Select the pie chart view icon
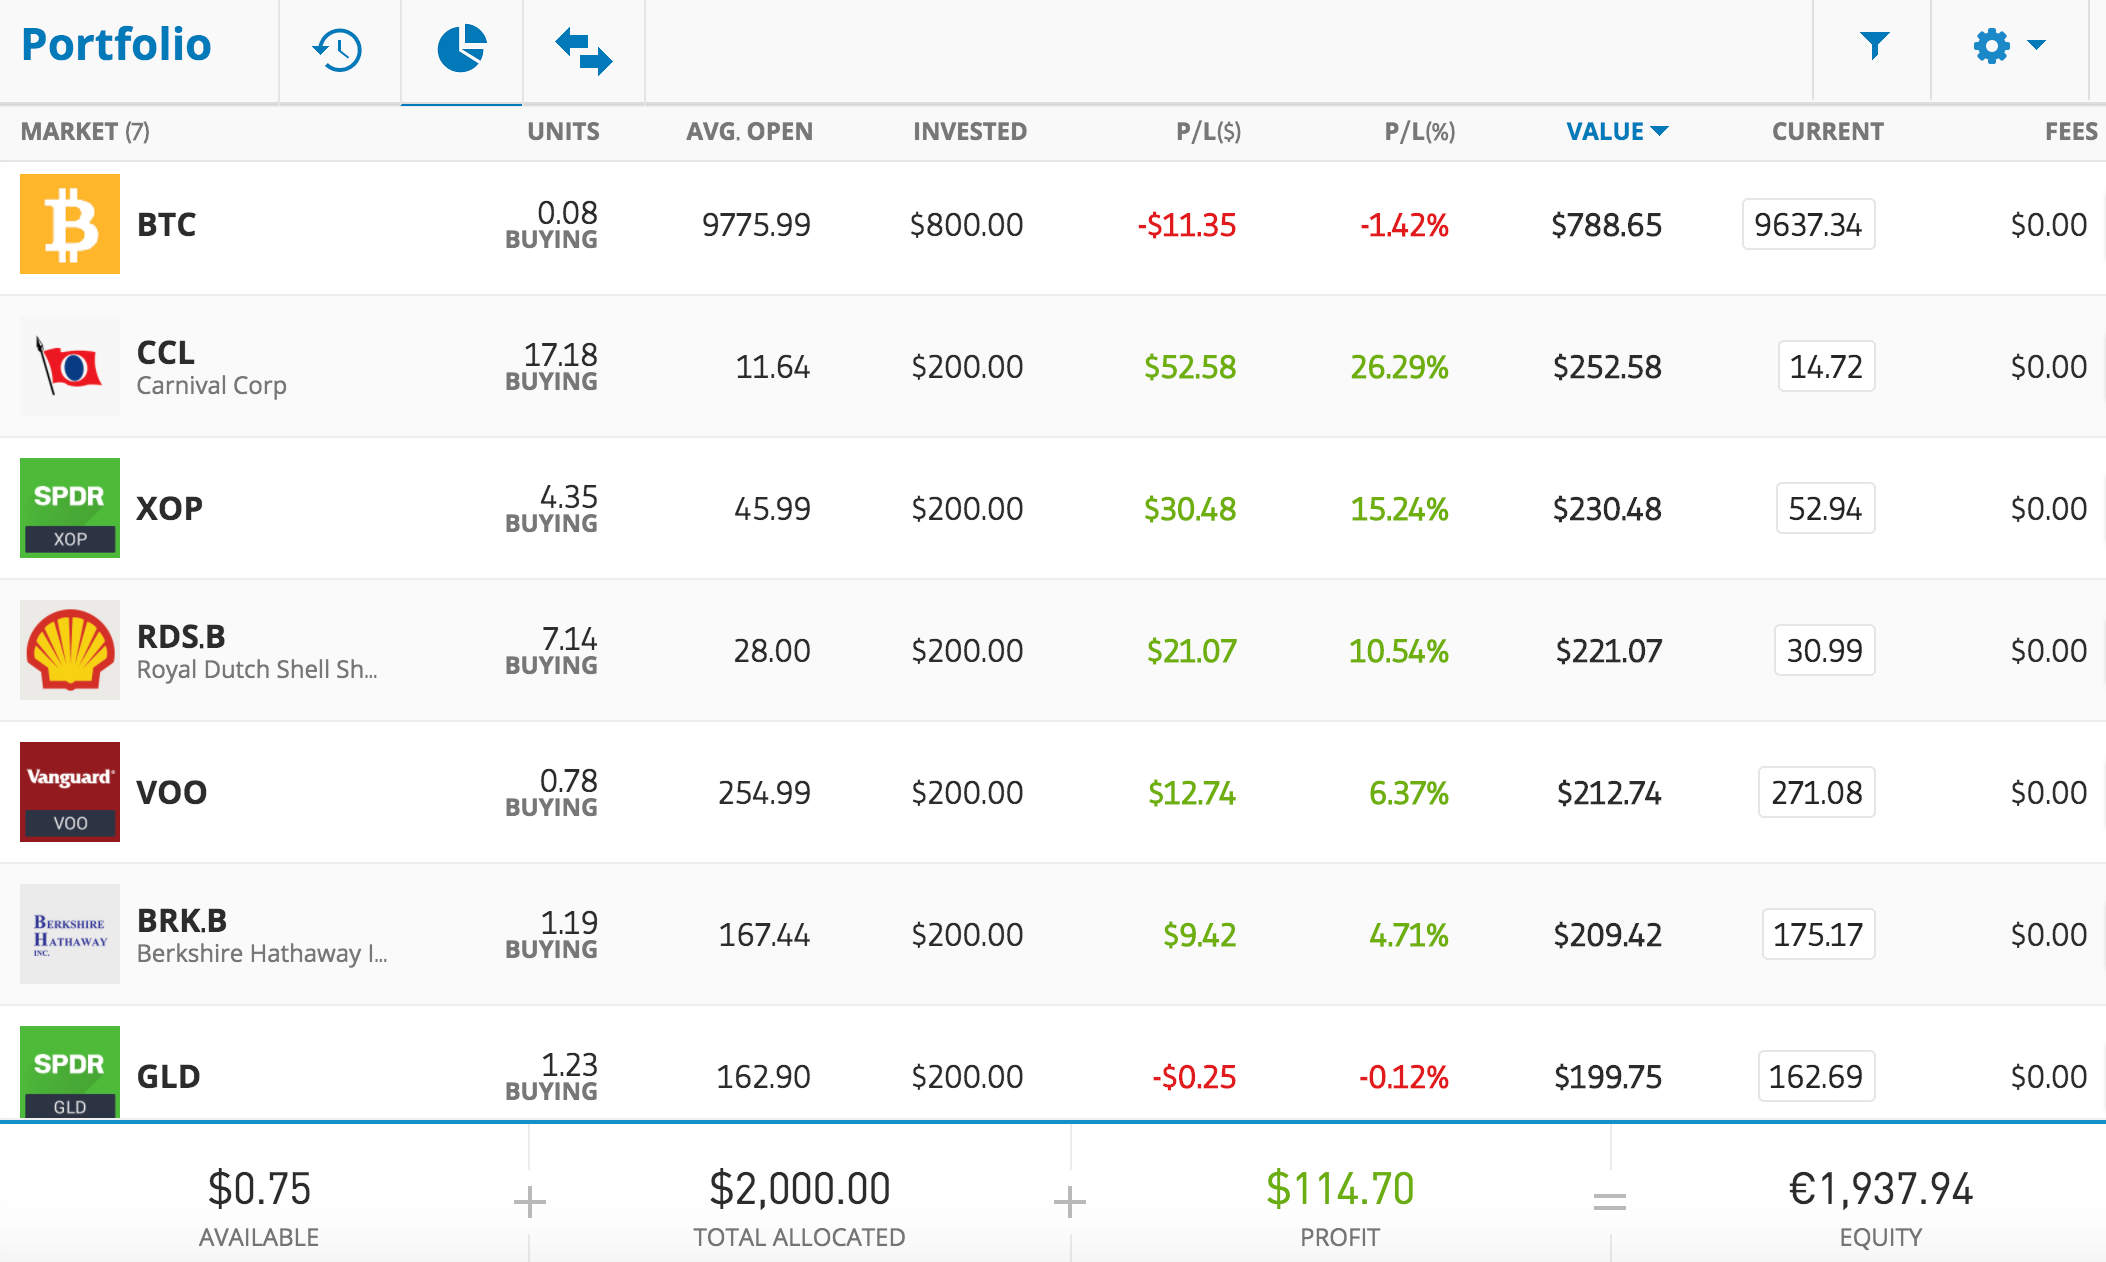This screenshot has height=1262, width=2106. coord(461,48)
